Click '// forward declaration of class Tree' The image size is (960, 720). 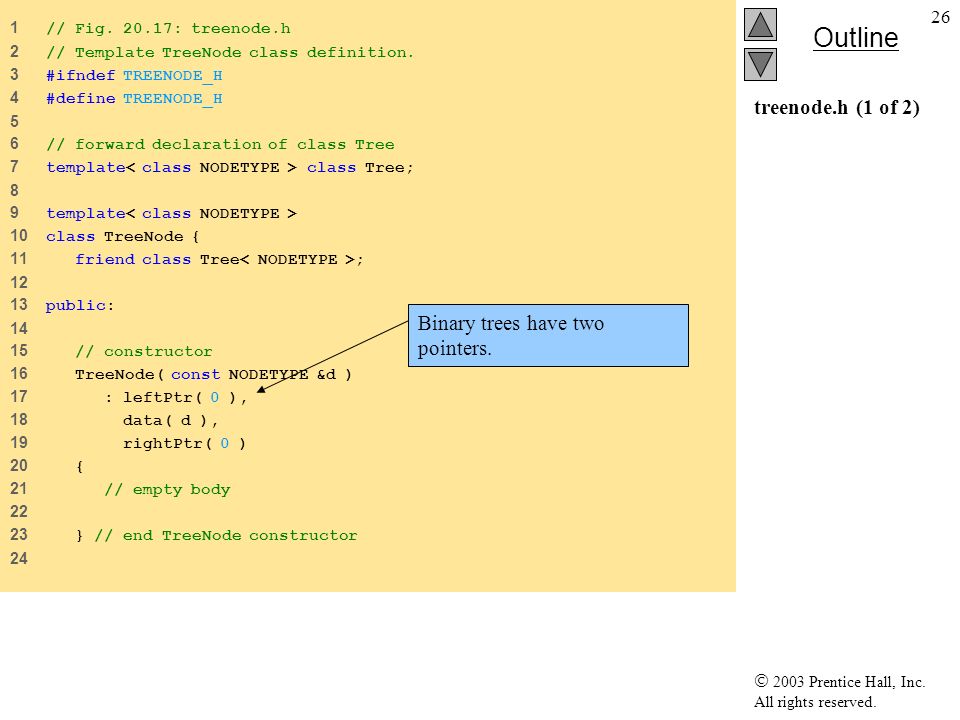coord(220,144)
